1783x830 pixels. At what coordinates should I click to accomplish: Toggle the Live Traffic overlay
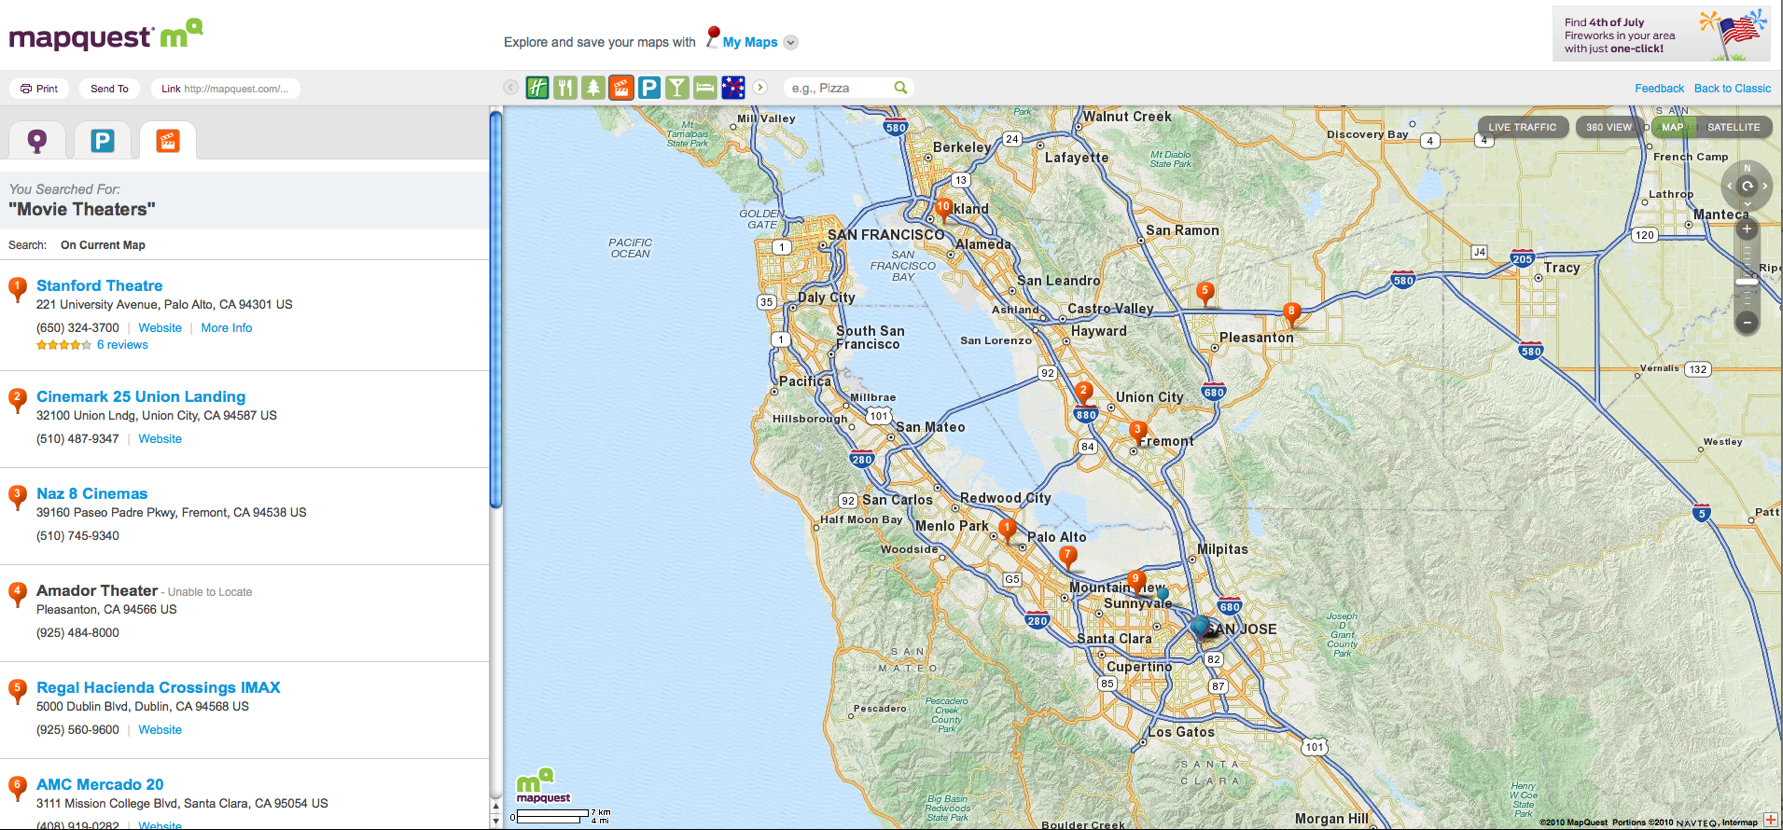(1522, 127)
